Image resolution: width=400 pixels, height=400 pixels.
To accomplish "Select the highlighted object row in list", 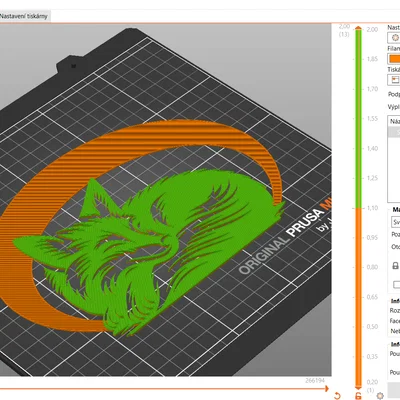I will coord(395,132).
